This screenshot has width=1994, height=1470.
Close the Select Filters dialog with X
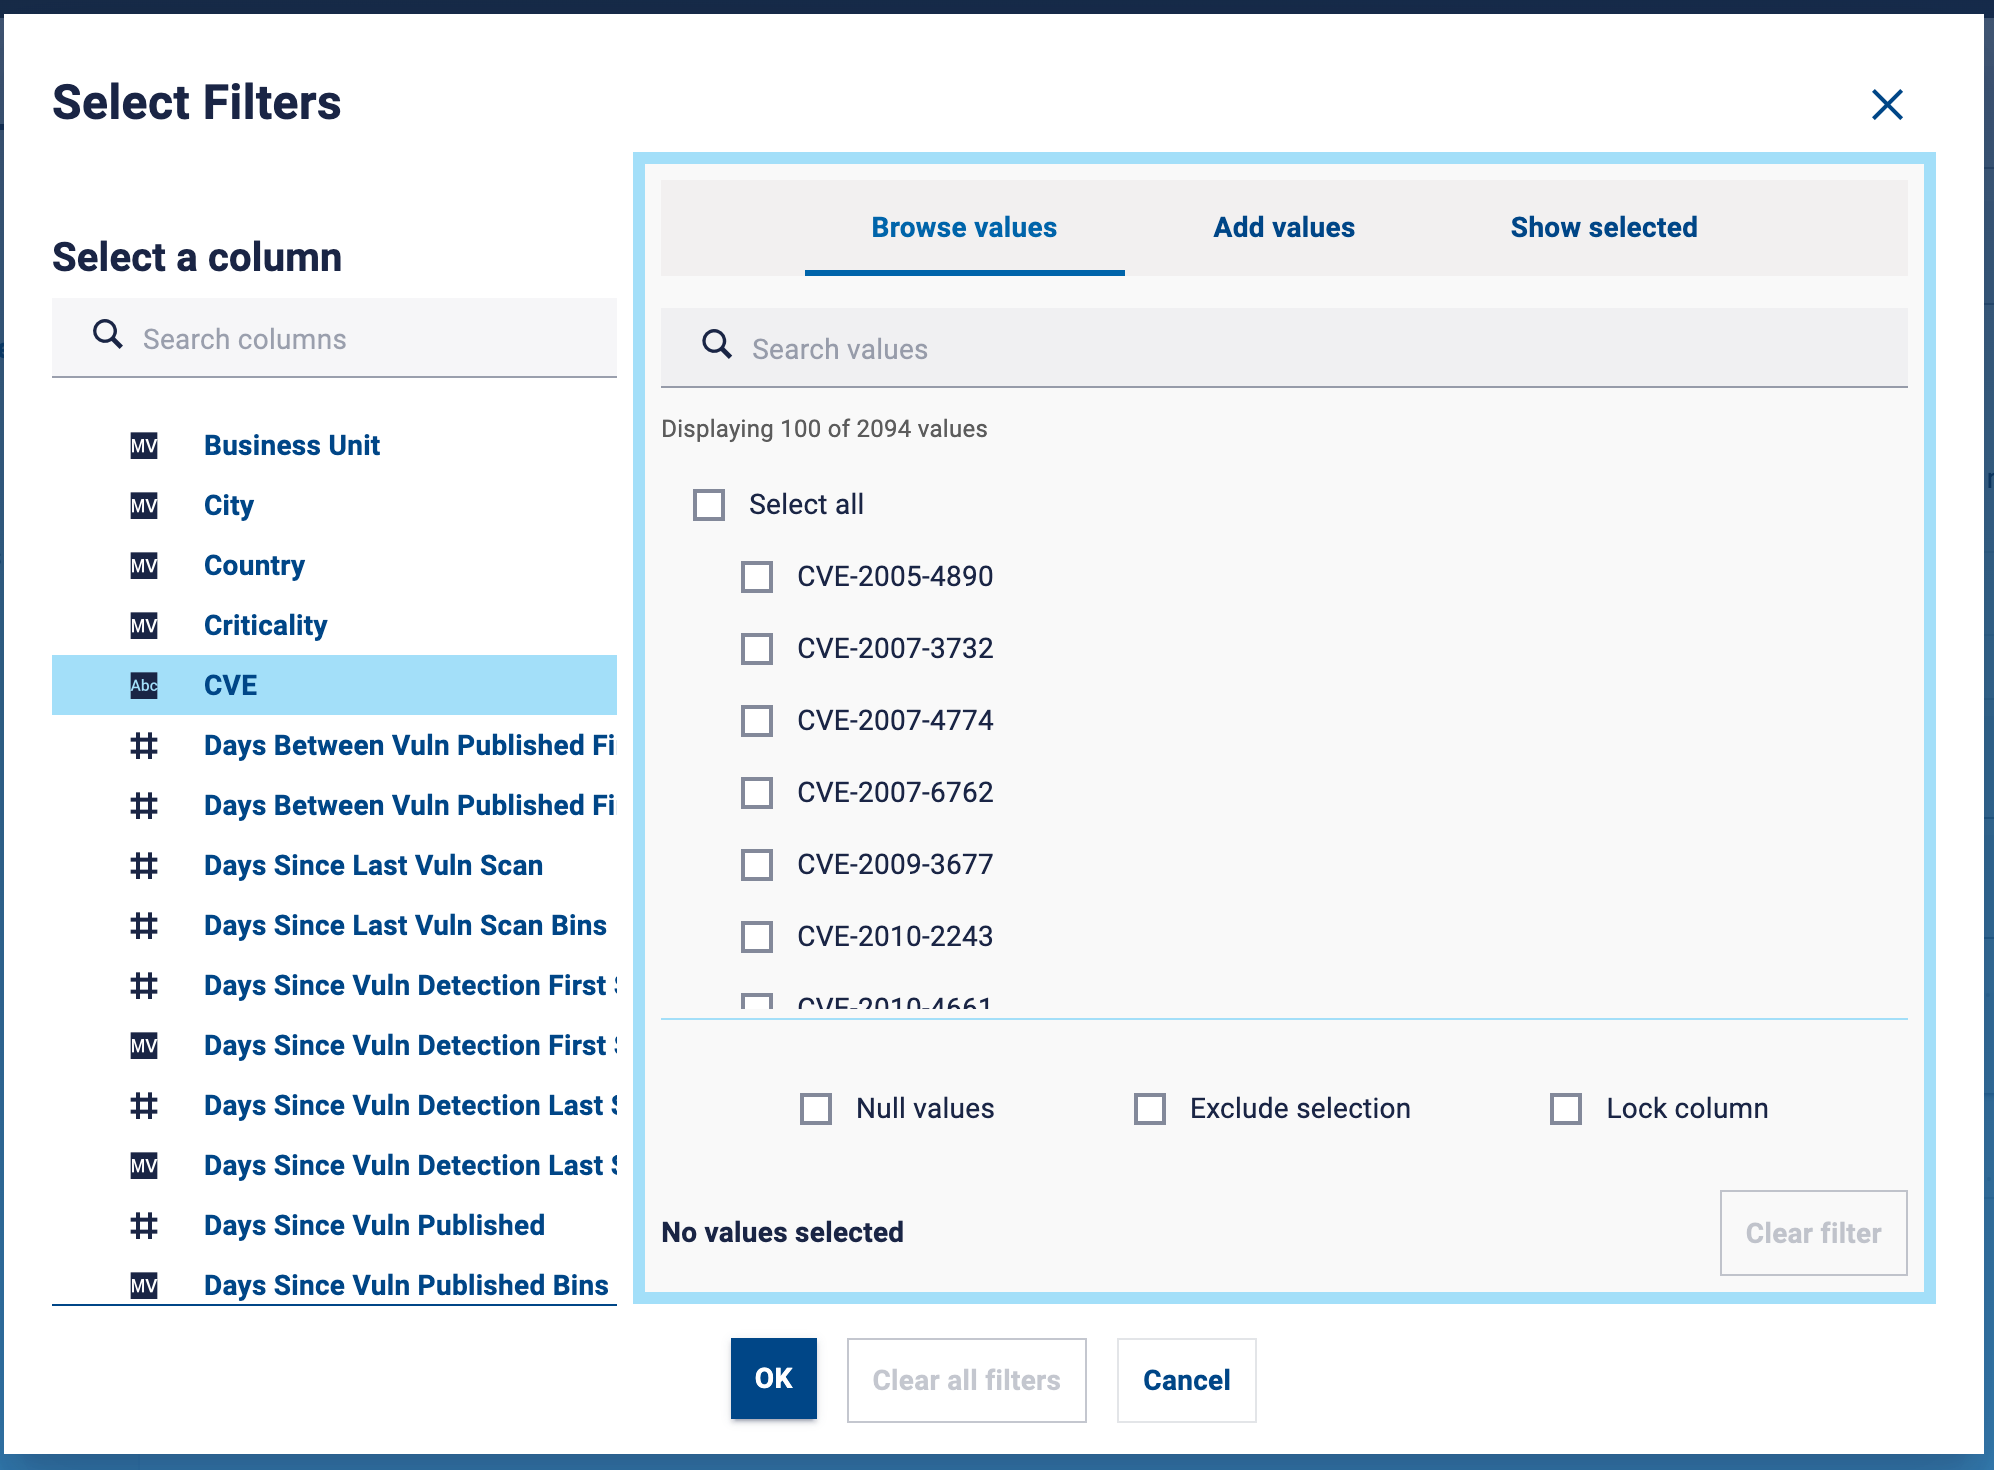click(1887, 104)
